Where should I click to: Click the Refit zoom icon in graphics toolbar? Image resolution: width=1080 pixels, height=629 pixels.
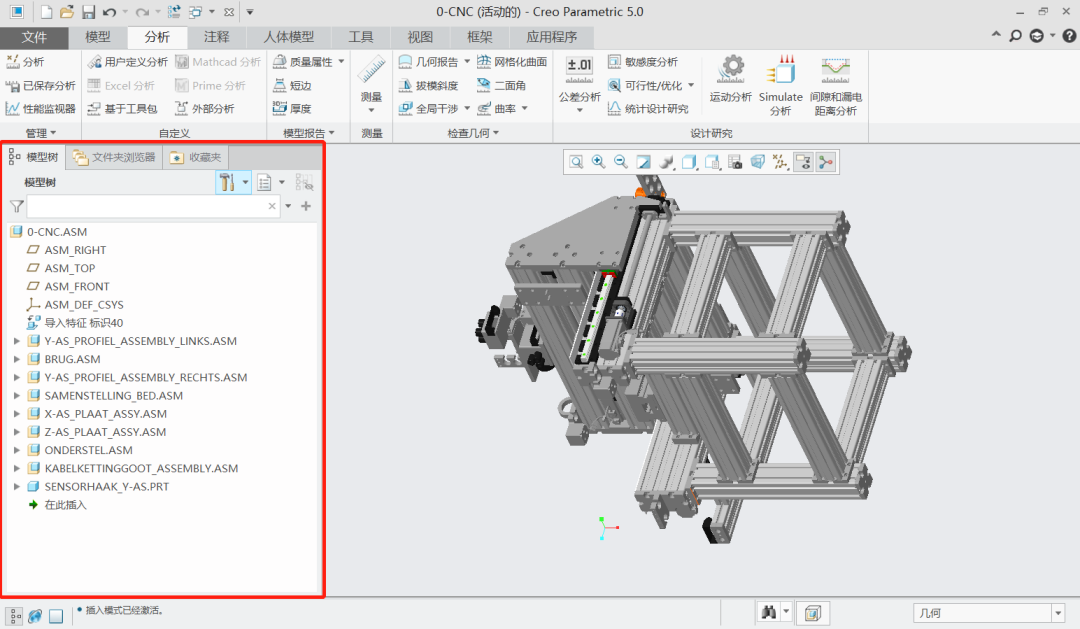577,162
